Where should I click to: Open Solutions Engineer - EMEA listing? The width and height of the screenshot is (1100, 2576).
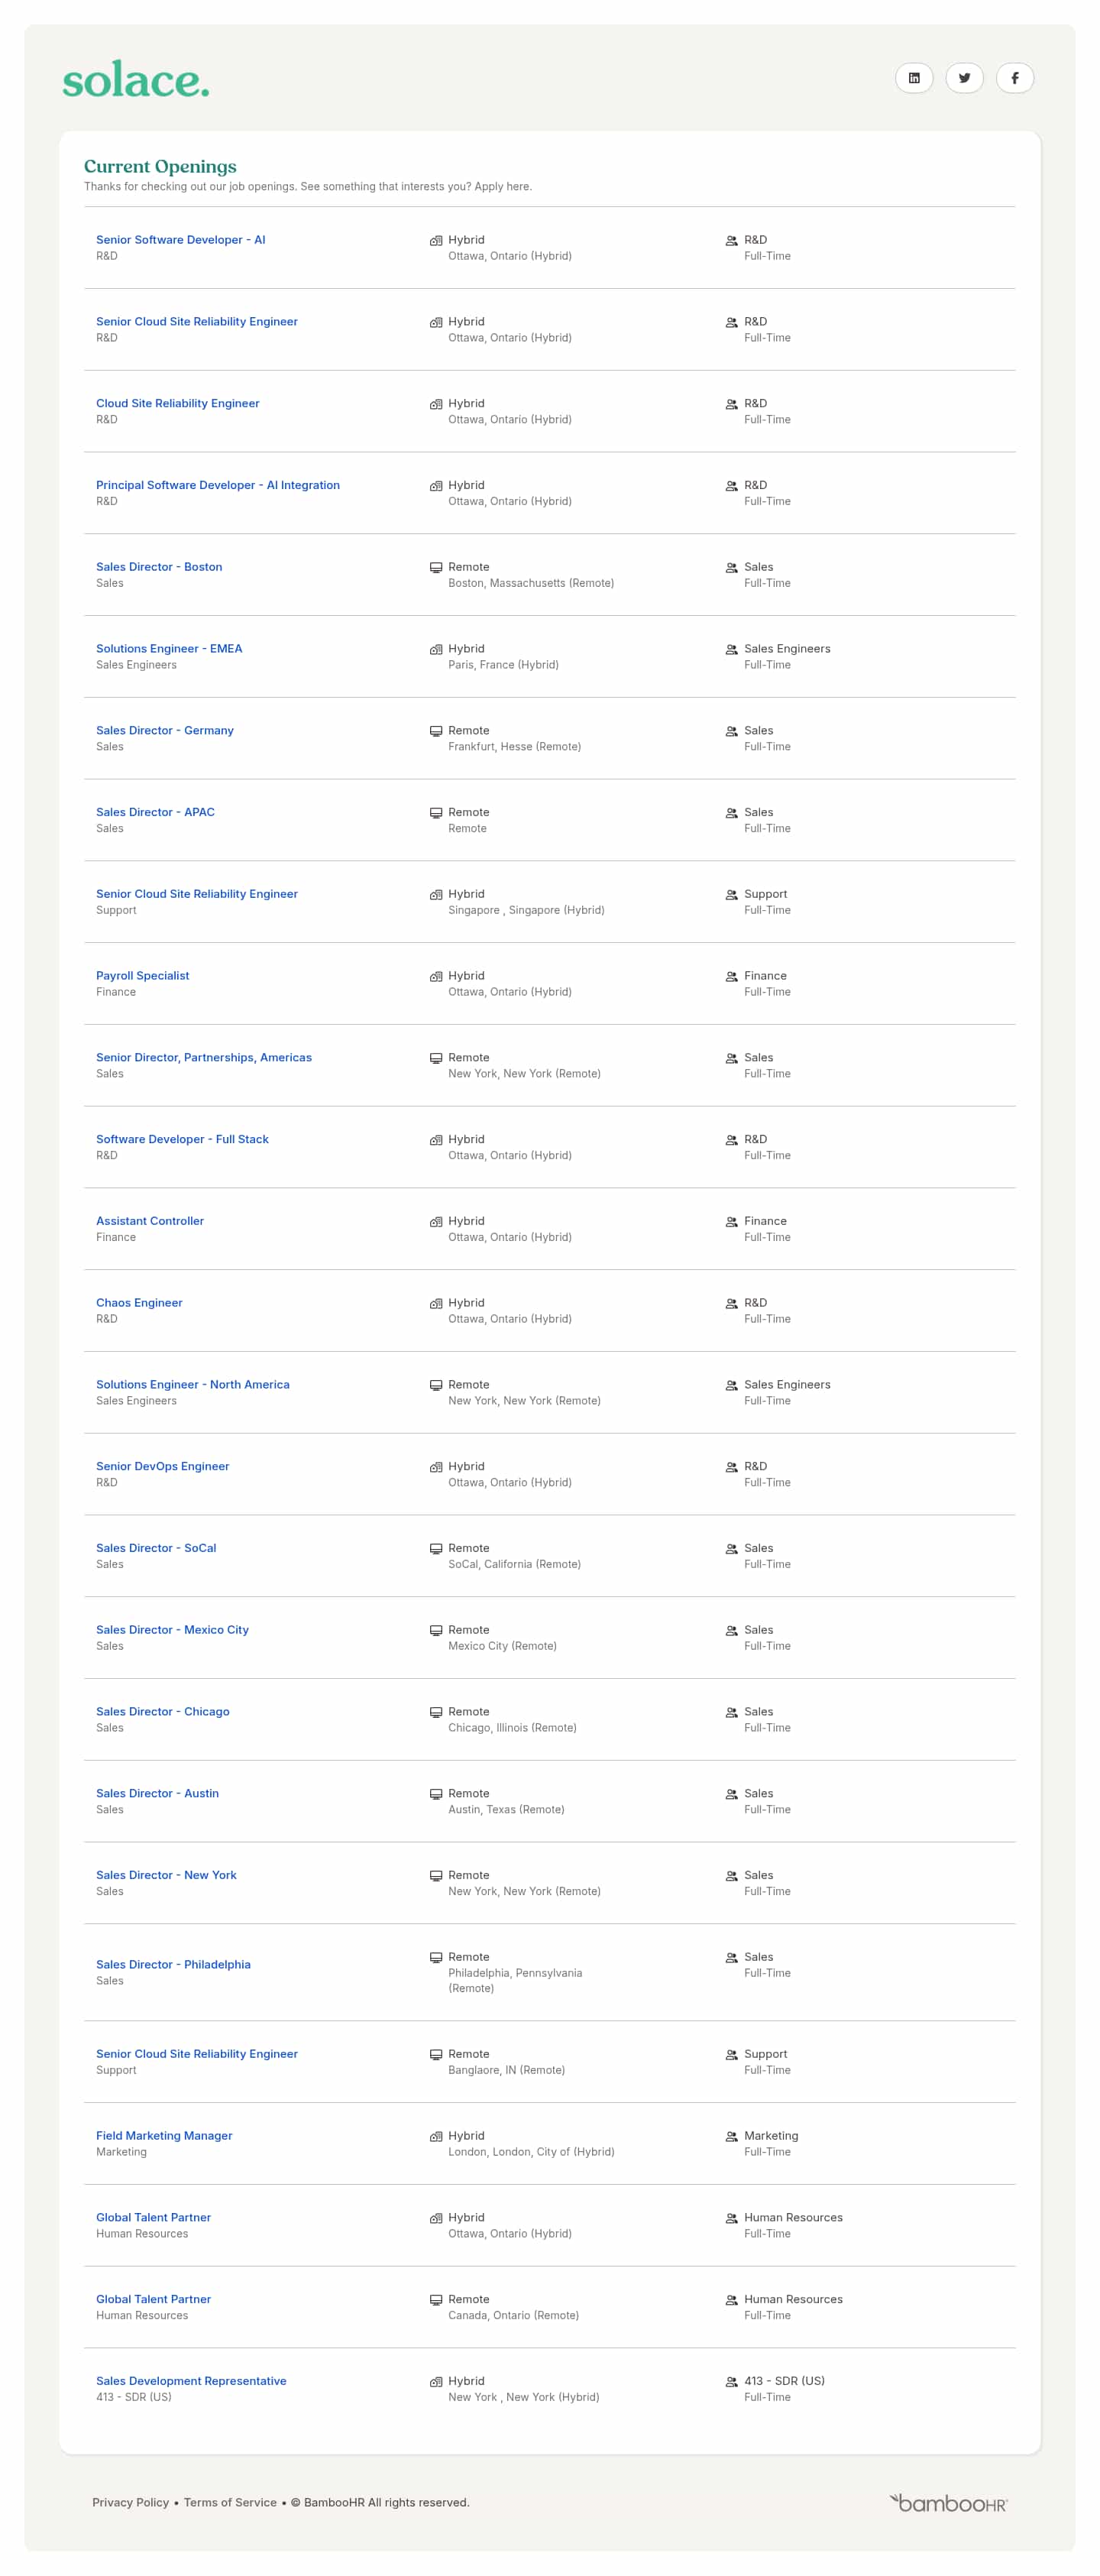169,649
